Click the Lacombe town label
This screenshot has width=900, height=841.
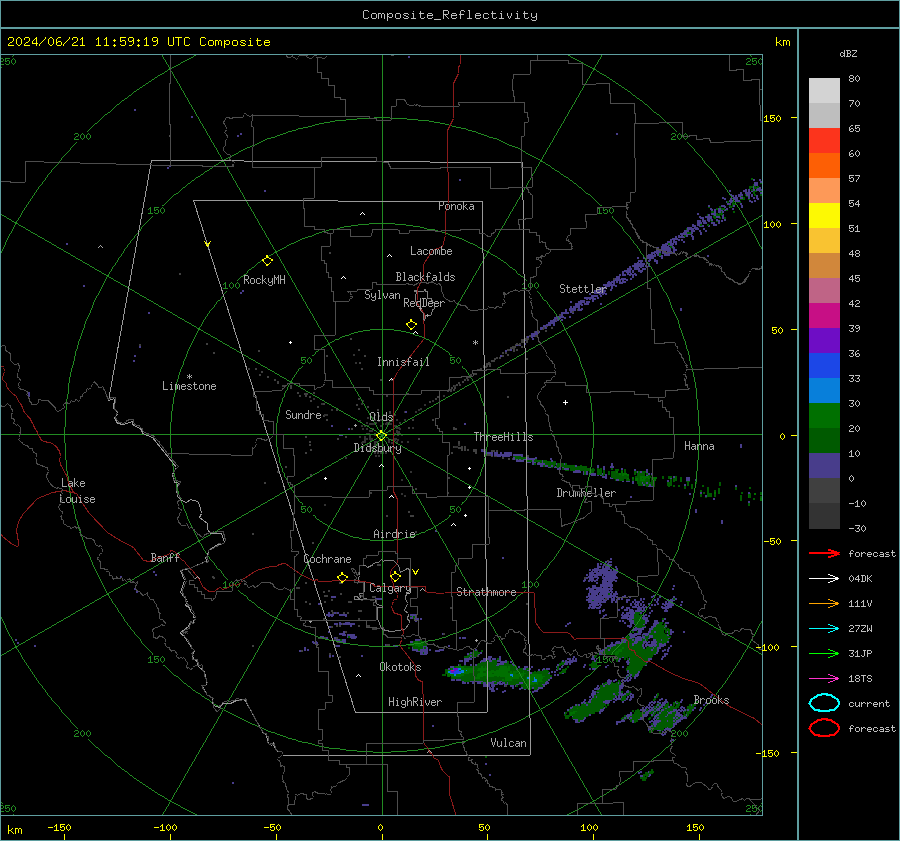[x=431, y=251]
